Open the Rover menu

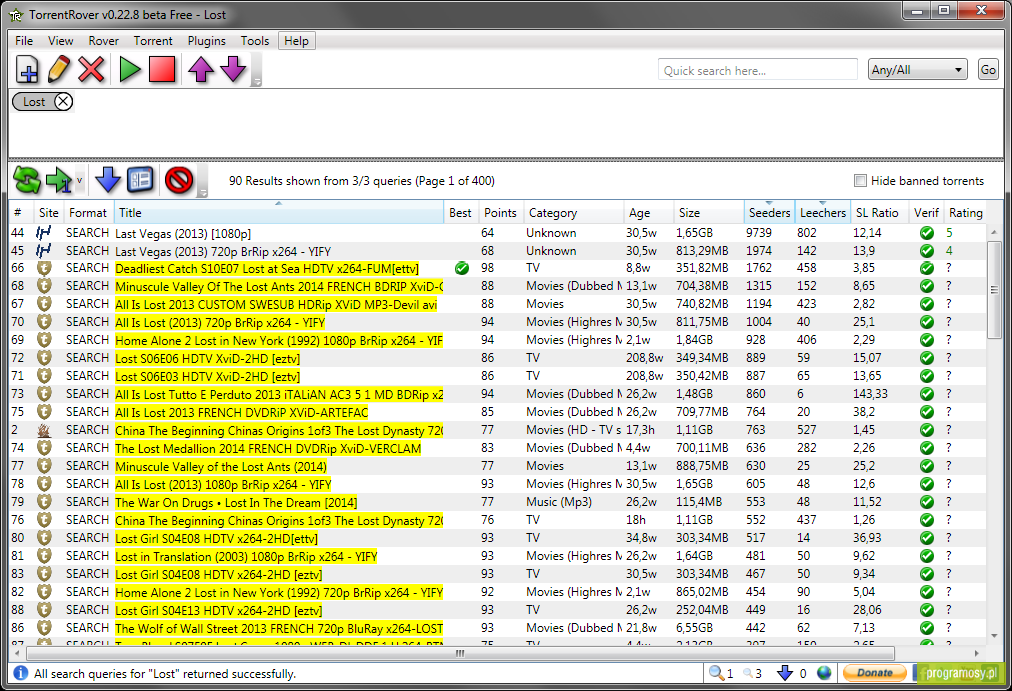[103, 41]
